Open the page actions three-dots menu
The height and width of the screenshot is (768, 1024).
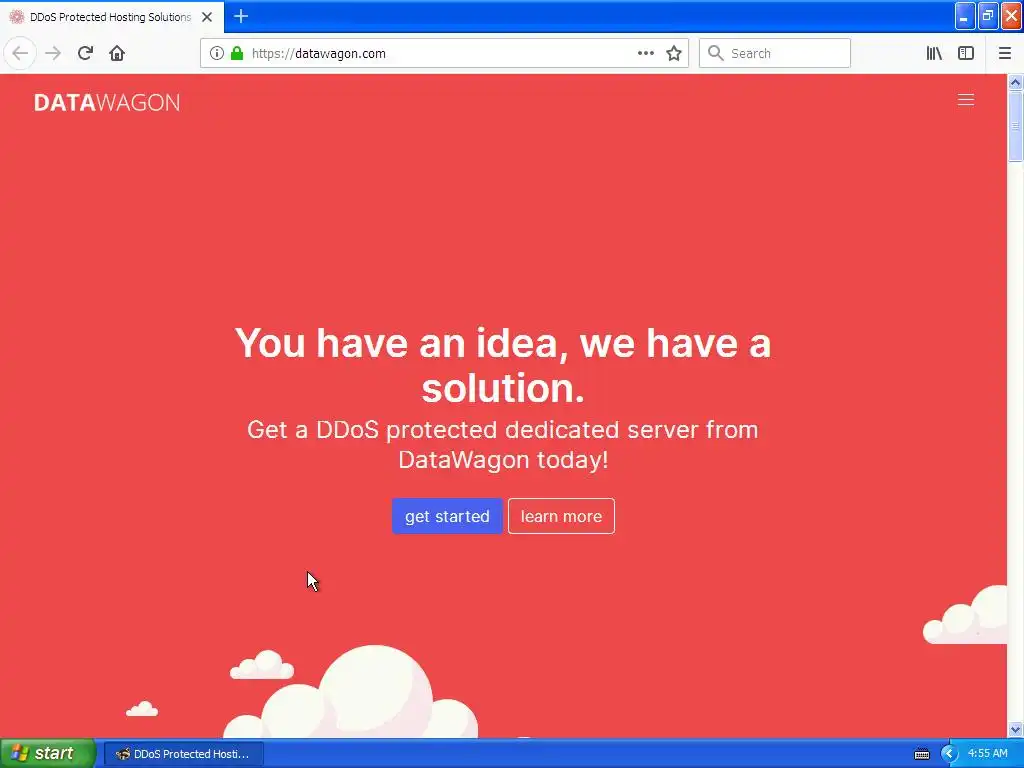[645, 53]
